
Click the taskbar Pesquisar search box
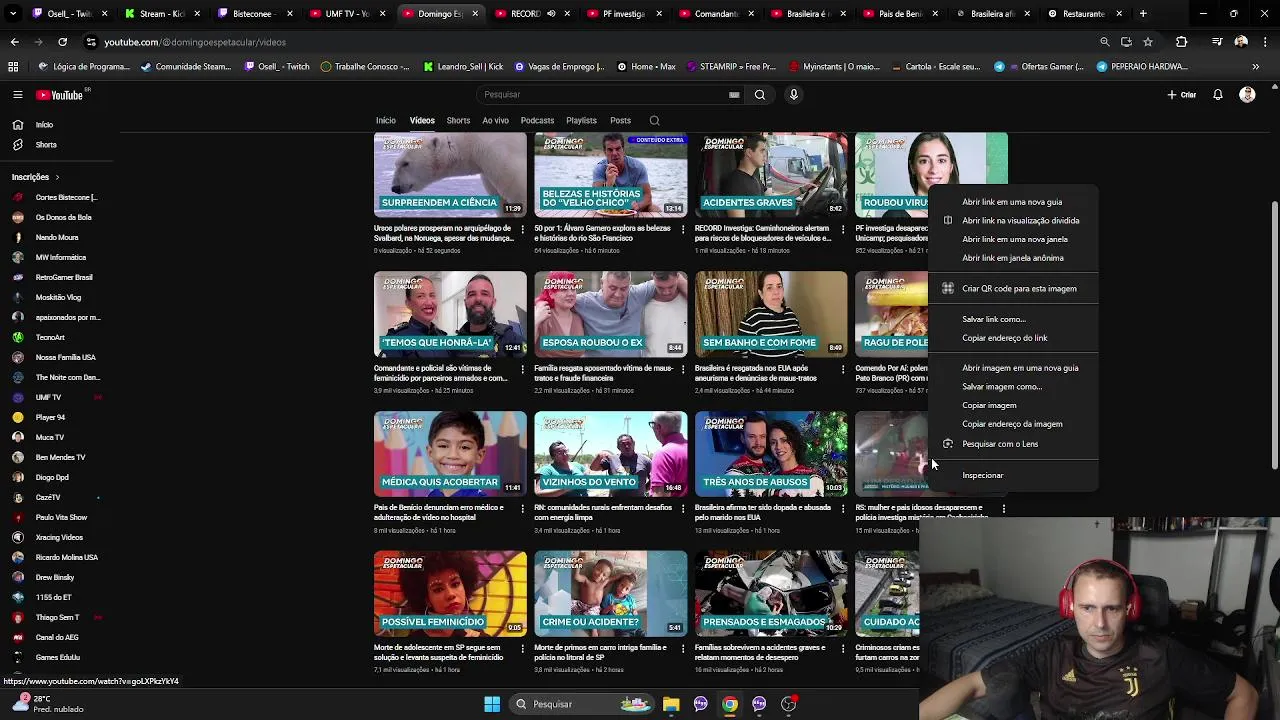[x=583, y=704]
